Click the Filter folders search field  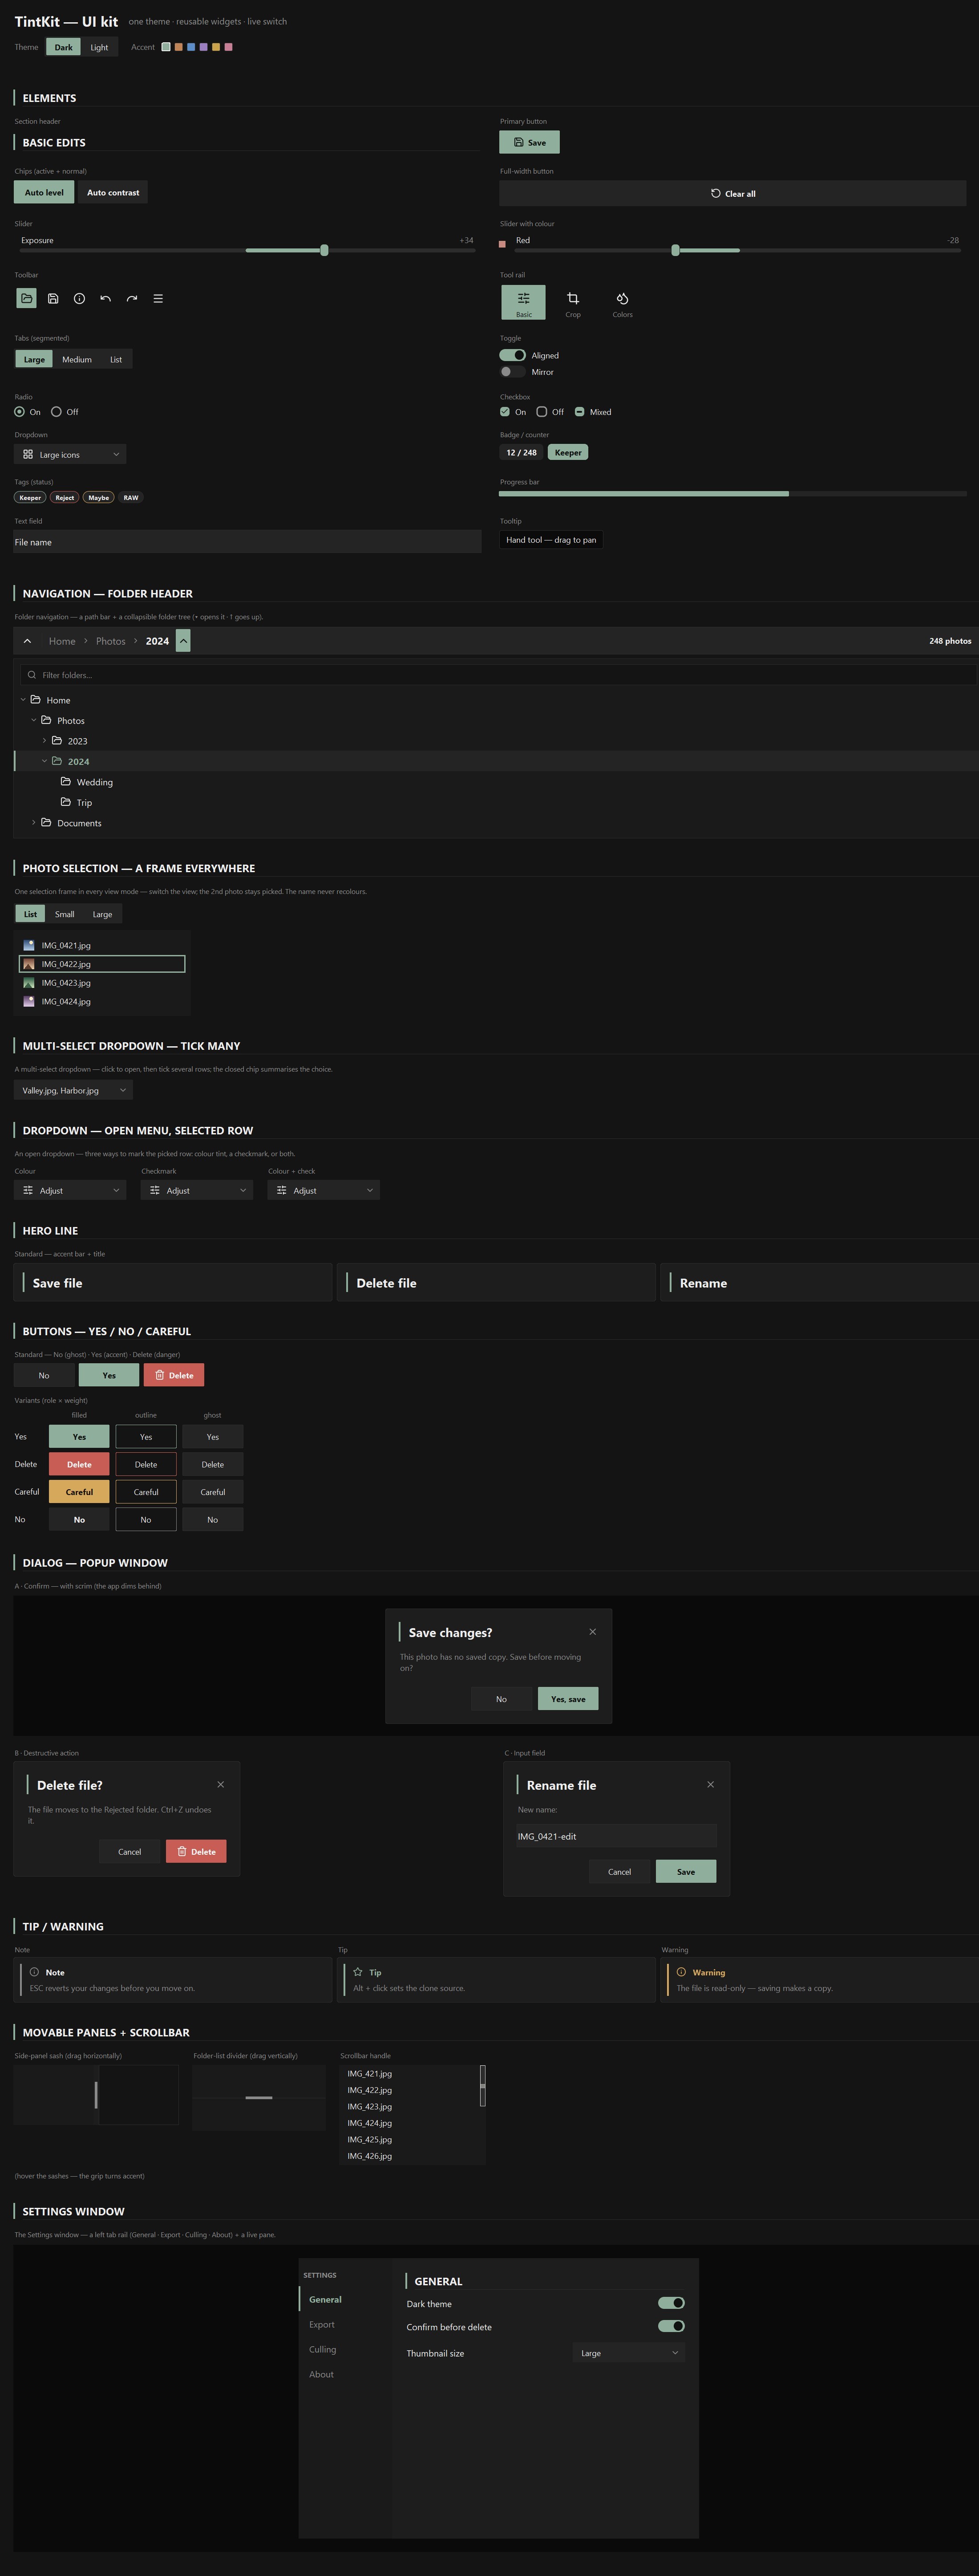pyautogui.click(x=498, y=675)
